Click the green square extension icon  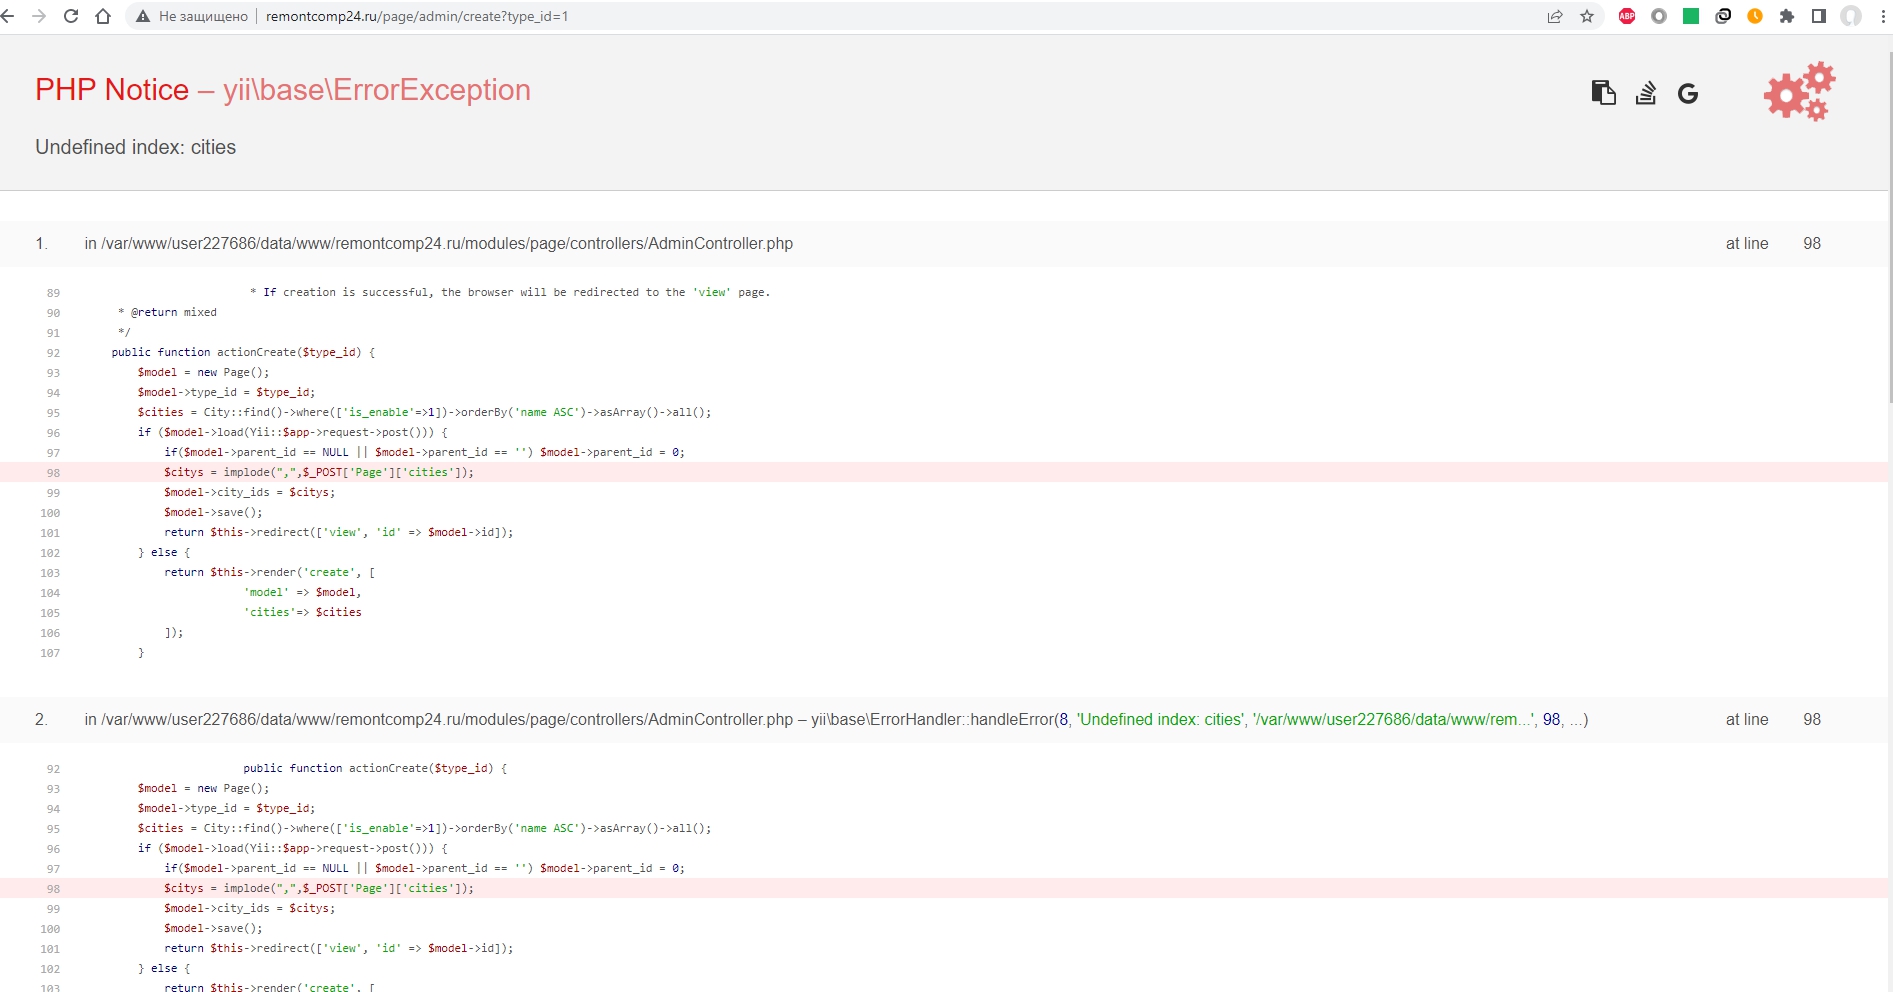coord(1691,16)
